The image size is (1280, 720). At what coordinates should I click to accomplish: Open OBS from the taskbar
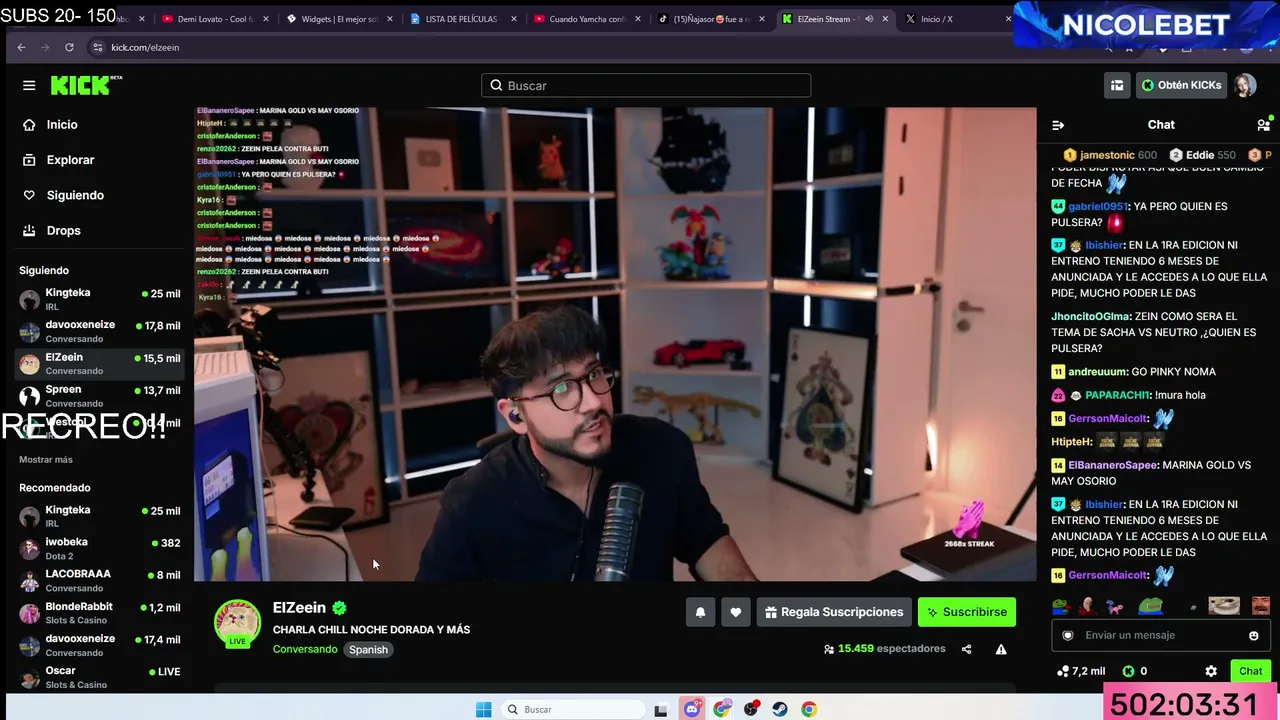[751, 709]
